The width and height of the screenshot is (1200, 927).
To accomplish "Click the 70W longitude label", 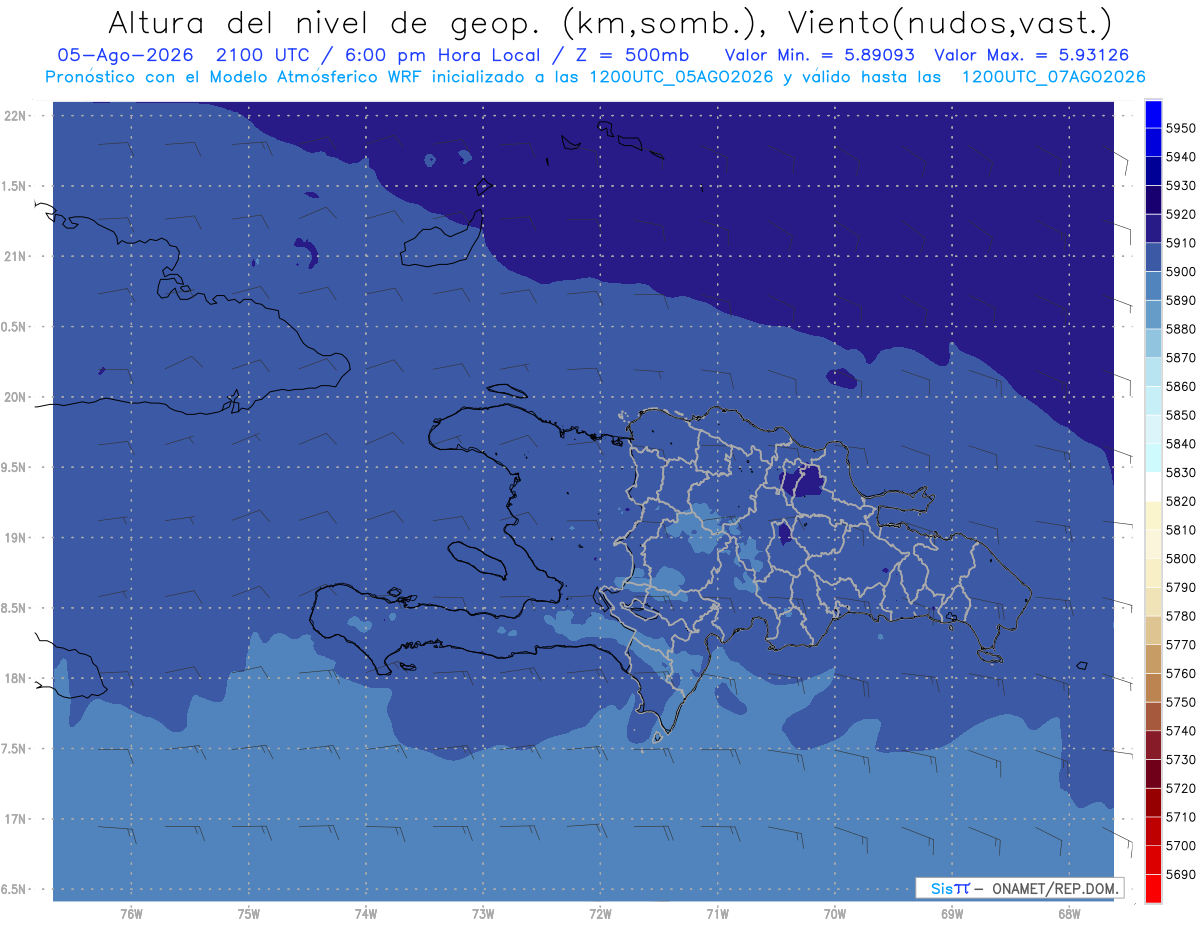I will 835,914.
